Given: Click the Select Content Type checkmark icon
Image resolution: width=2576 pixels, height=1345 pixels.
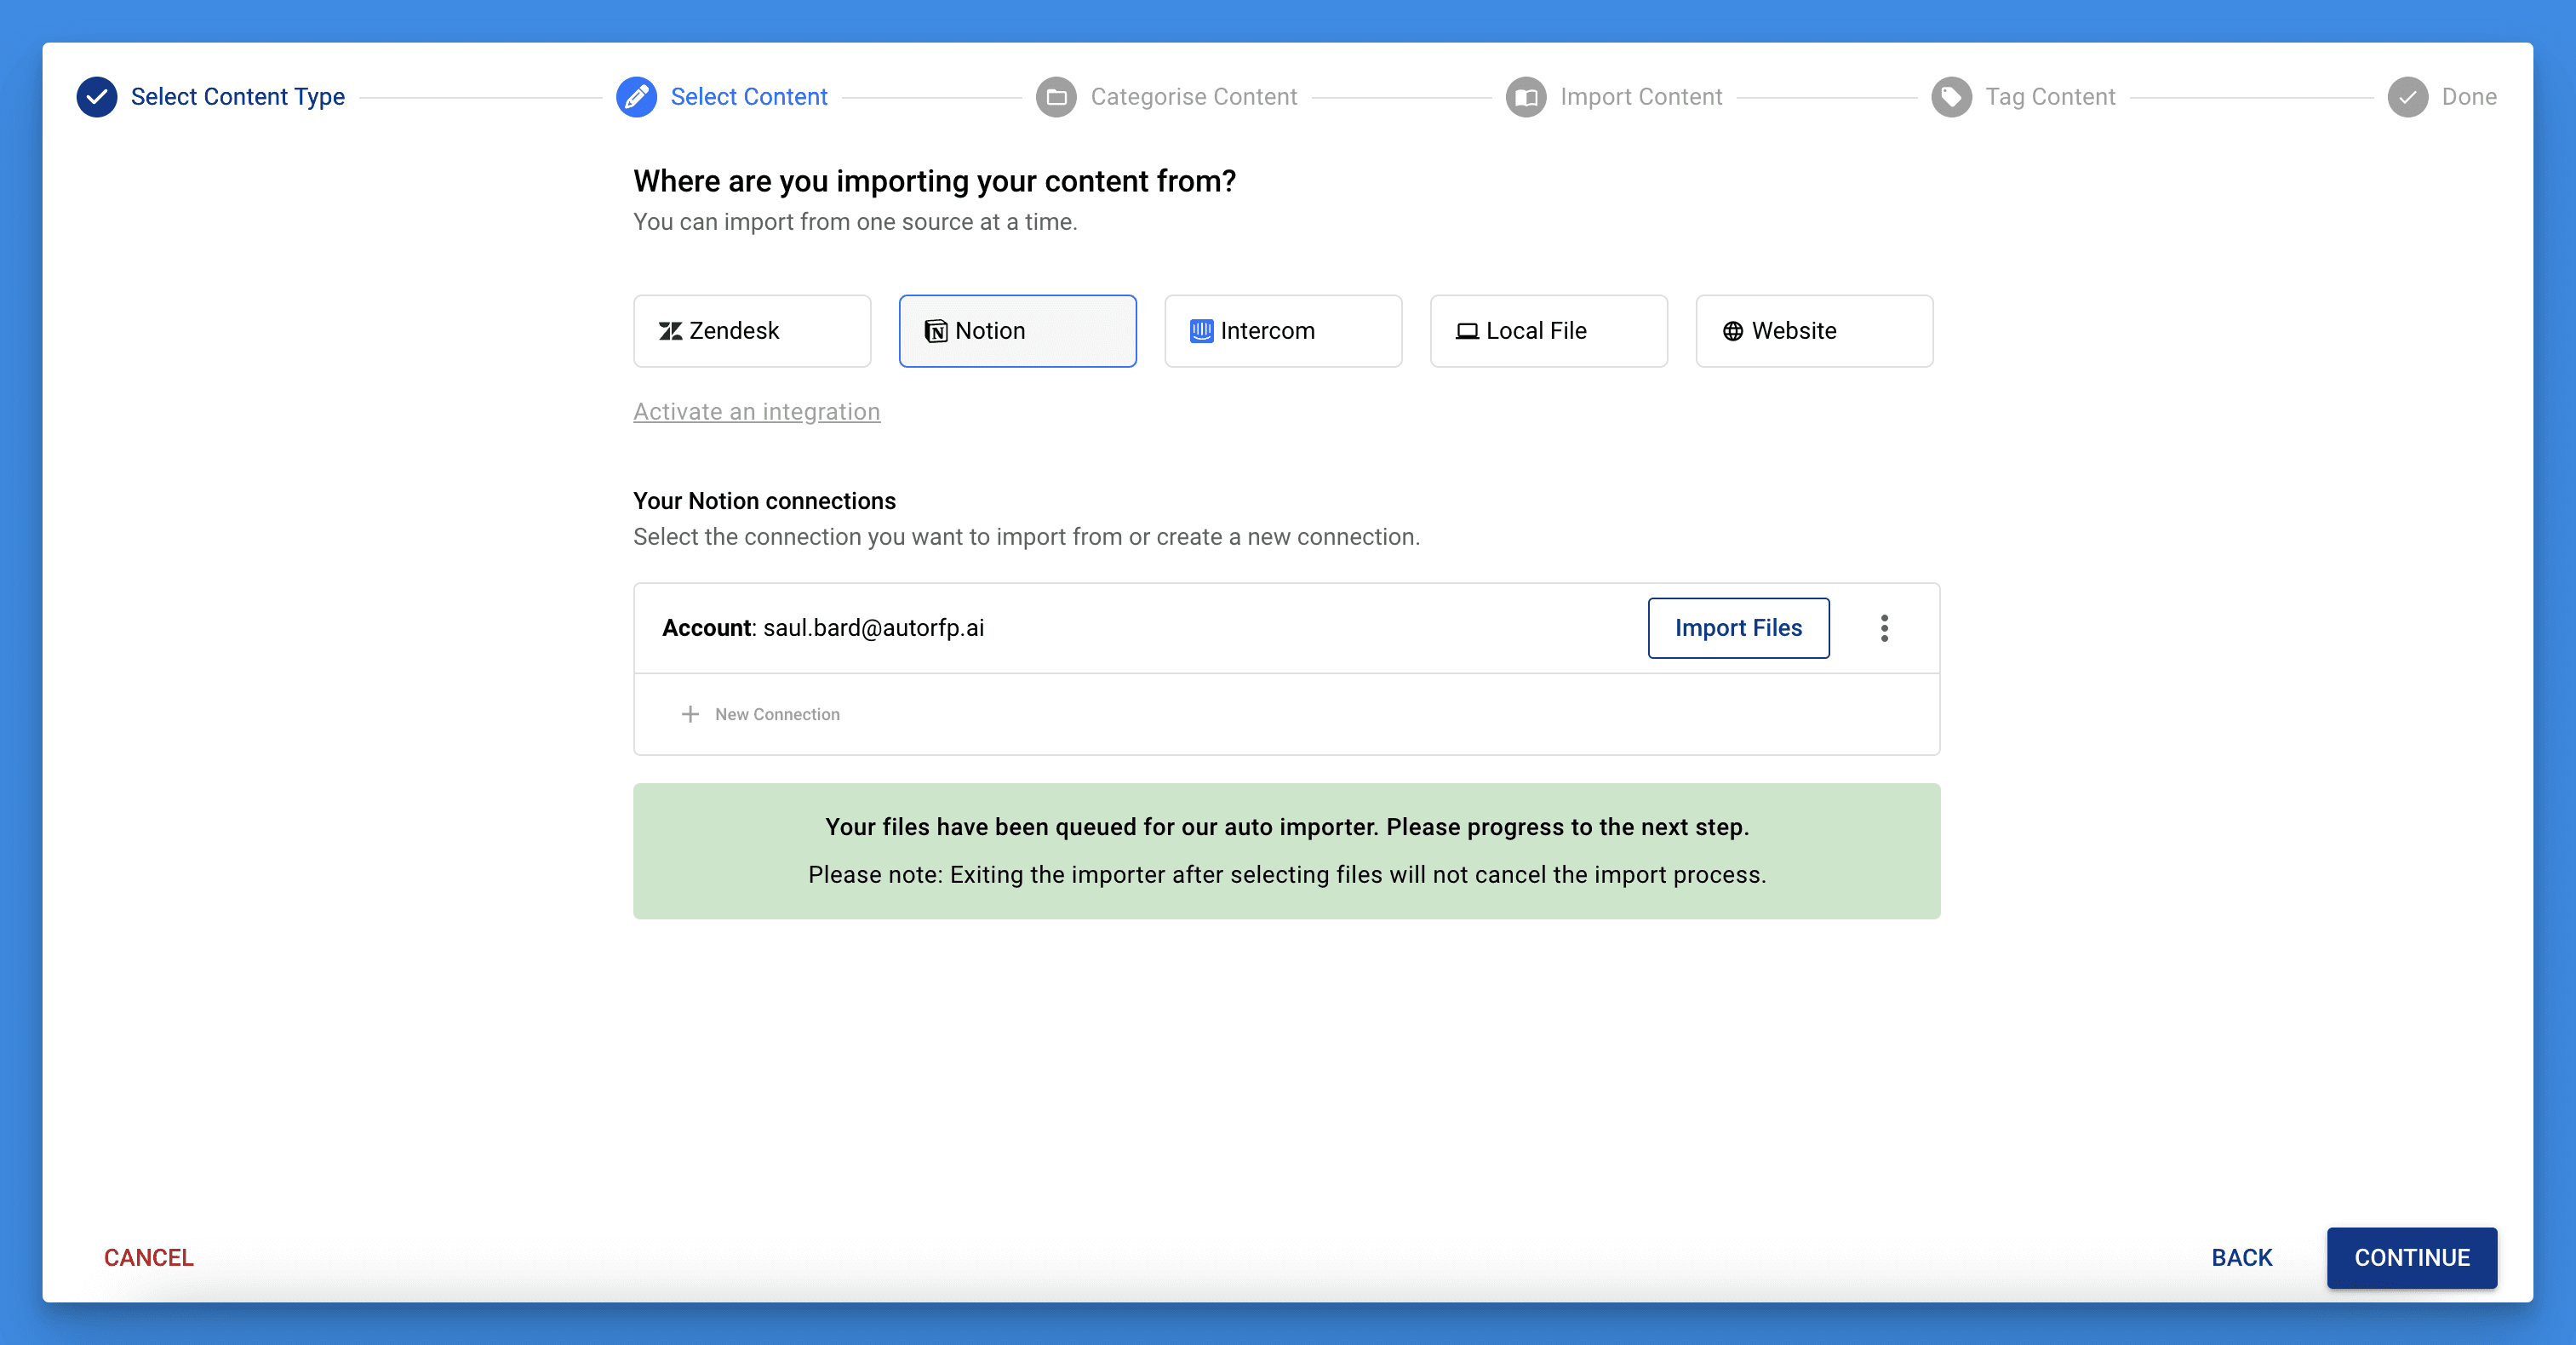Looking at the screenshot, I should pos(96,97).
